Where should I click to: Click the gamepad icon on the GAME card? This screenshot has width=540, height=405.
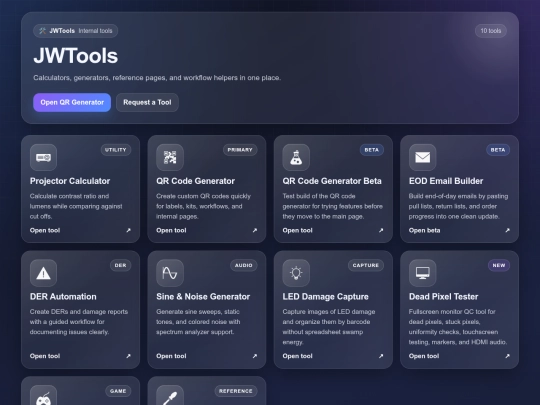click(43, 395)
